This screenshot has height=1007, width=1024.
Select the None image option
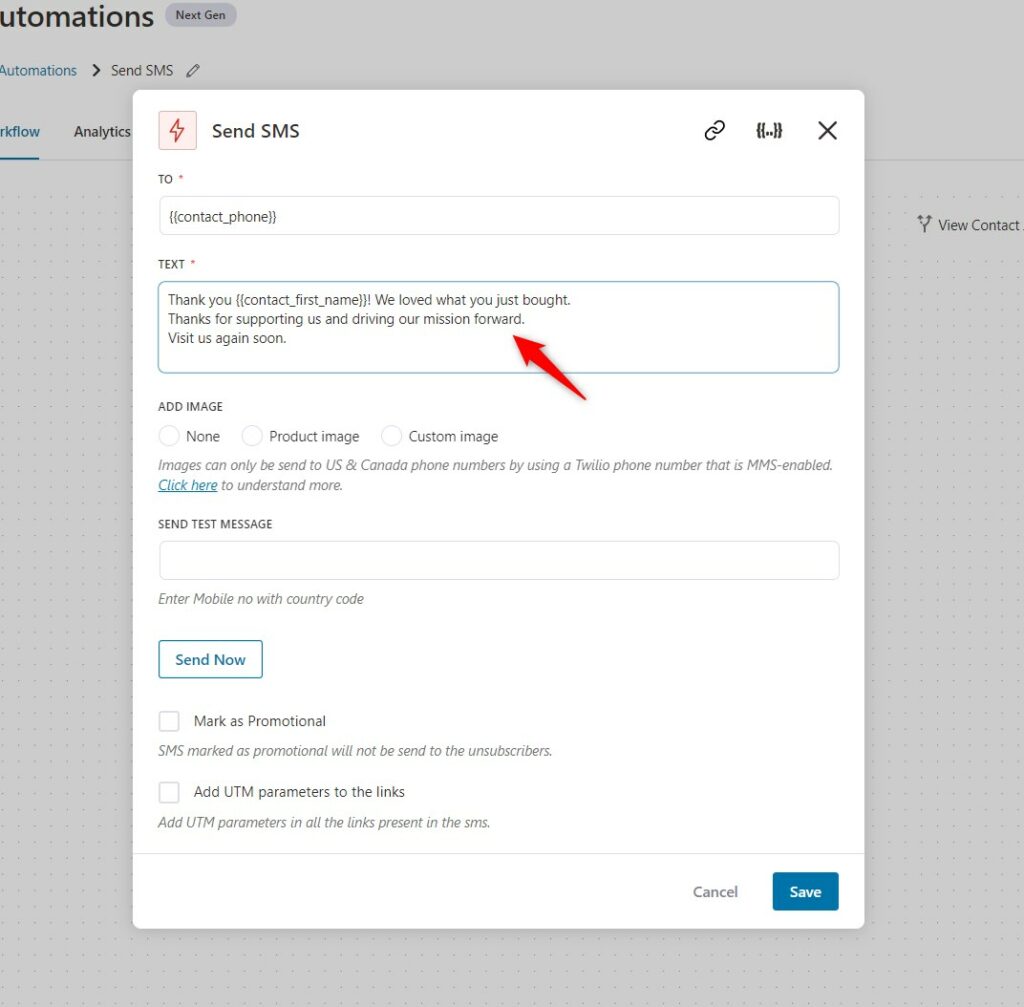click(x=169, y=436)
